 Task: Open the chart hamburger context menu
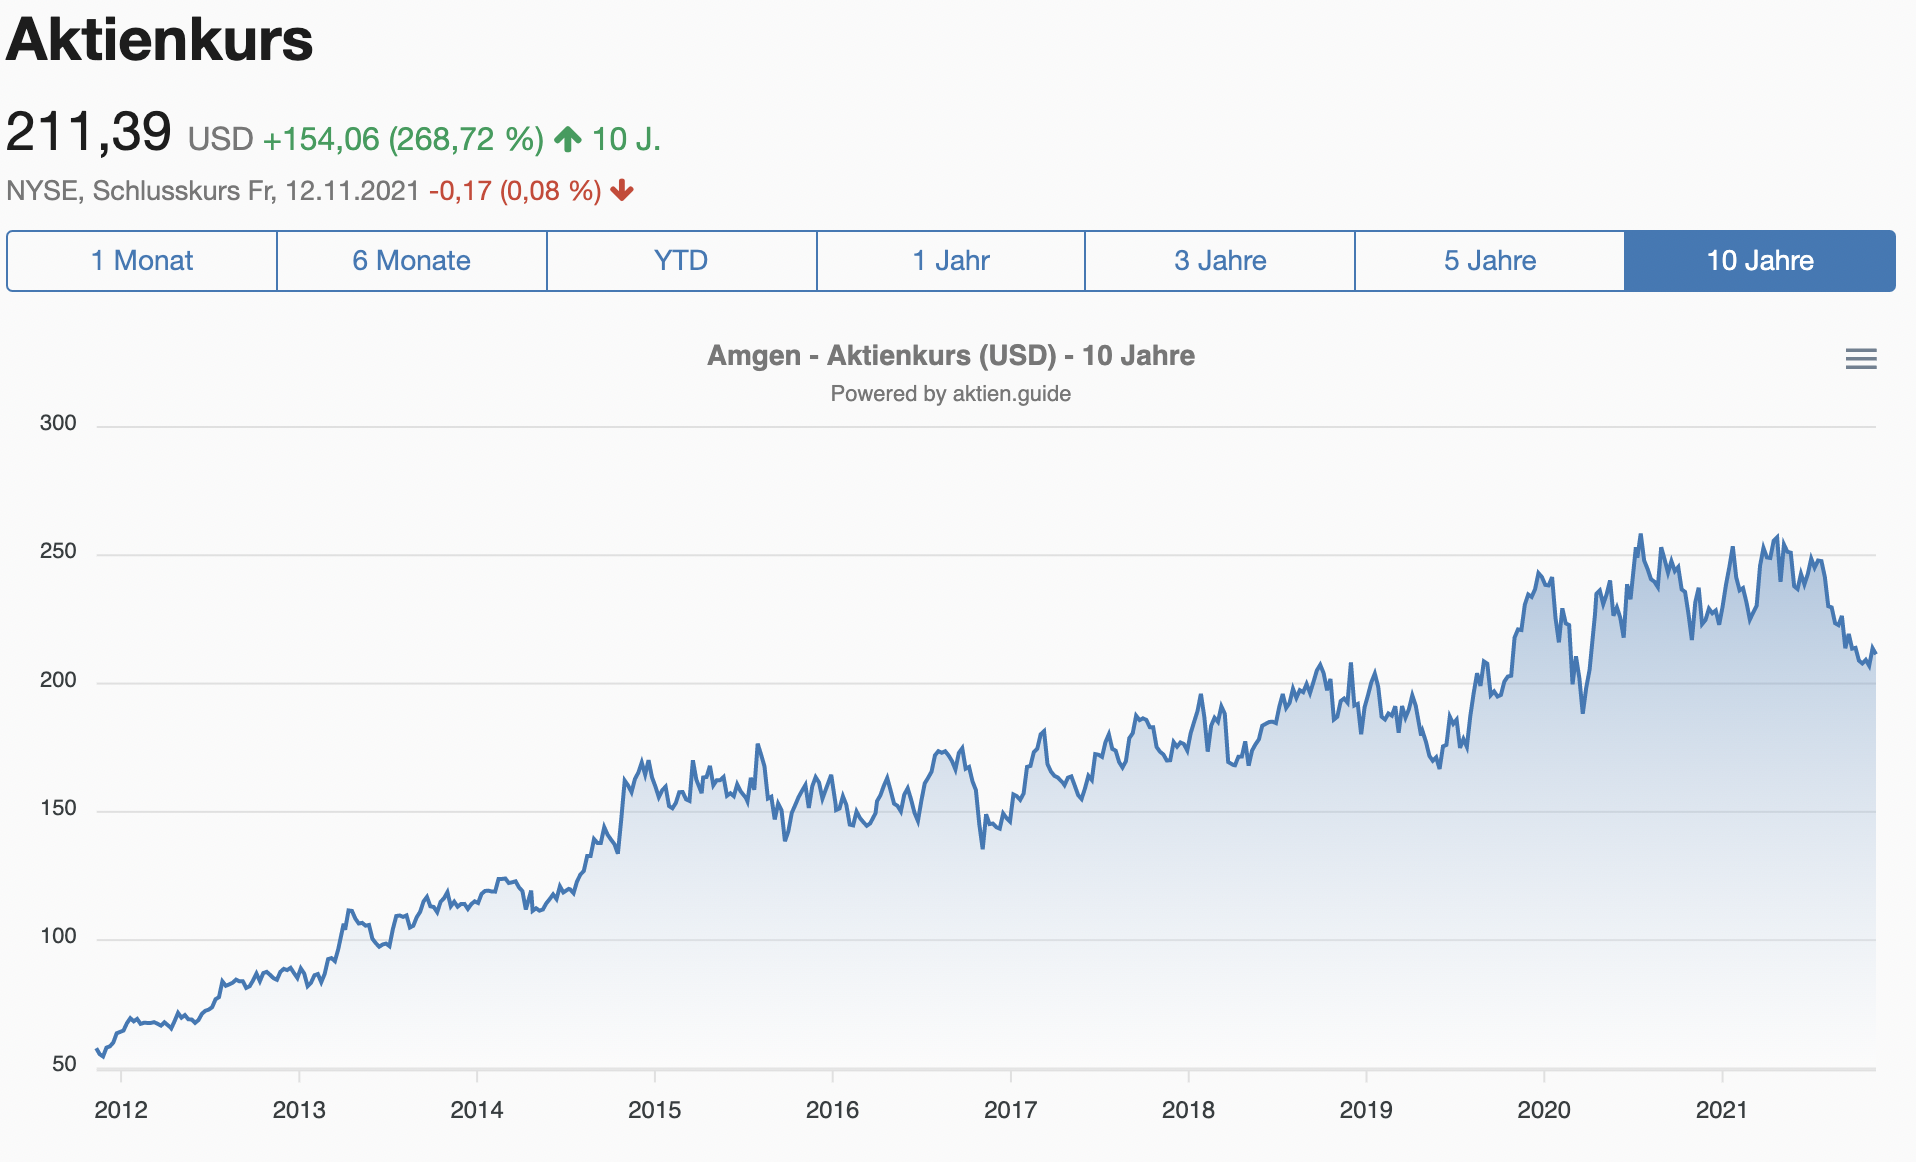tap(1860, 359)
